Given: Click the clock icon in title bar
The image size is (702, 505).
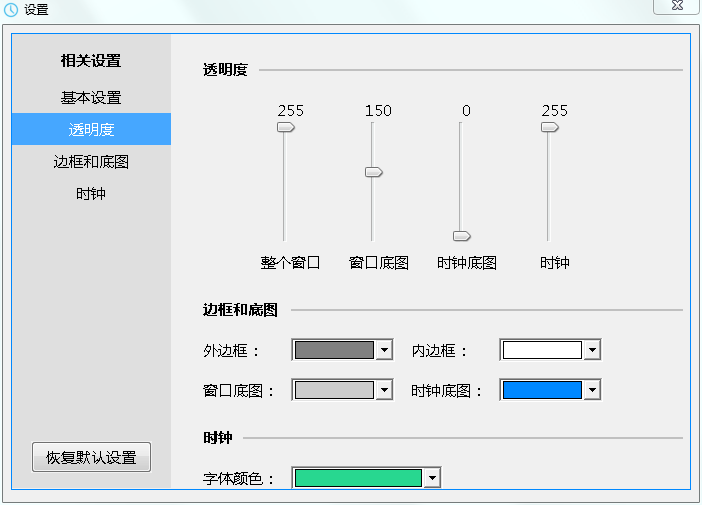Looking at the screenshot, I should (x=11, y=10).
